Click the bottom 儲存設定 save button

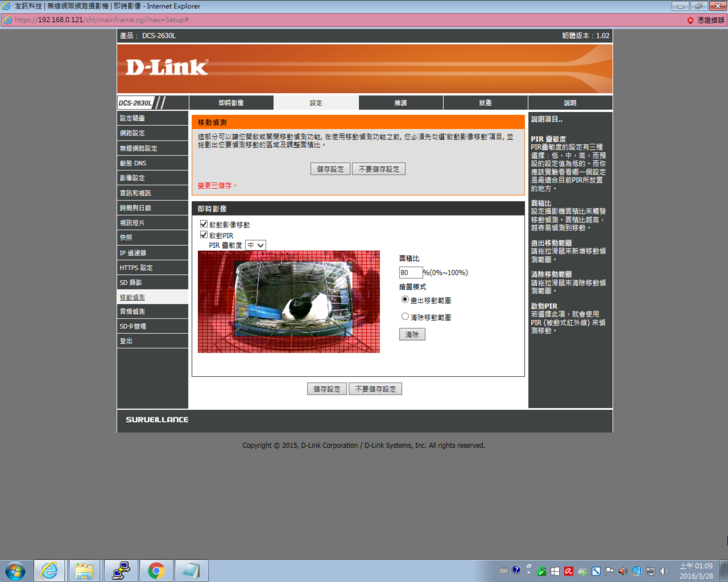pyautogui.click(x=327, y=389)
